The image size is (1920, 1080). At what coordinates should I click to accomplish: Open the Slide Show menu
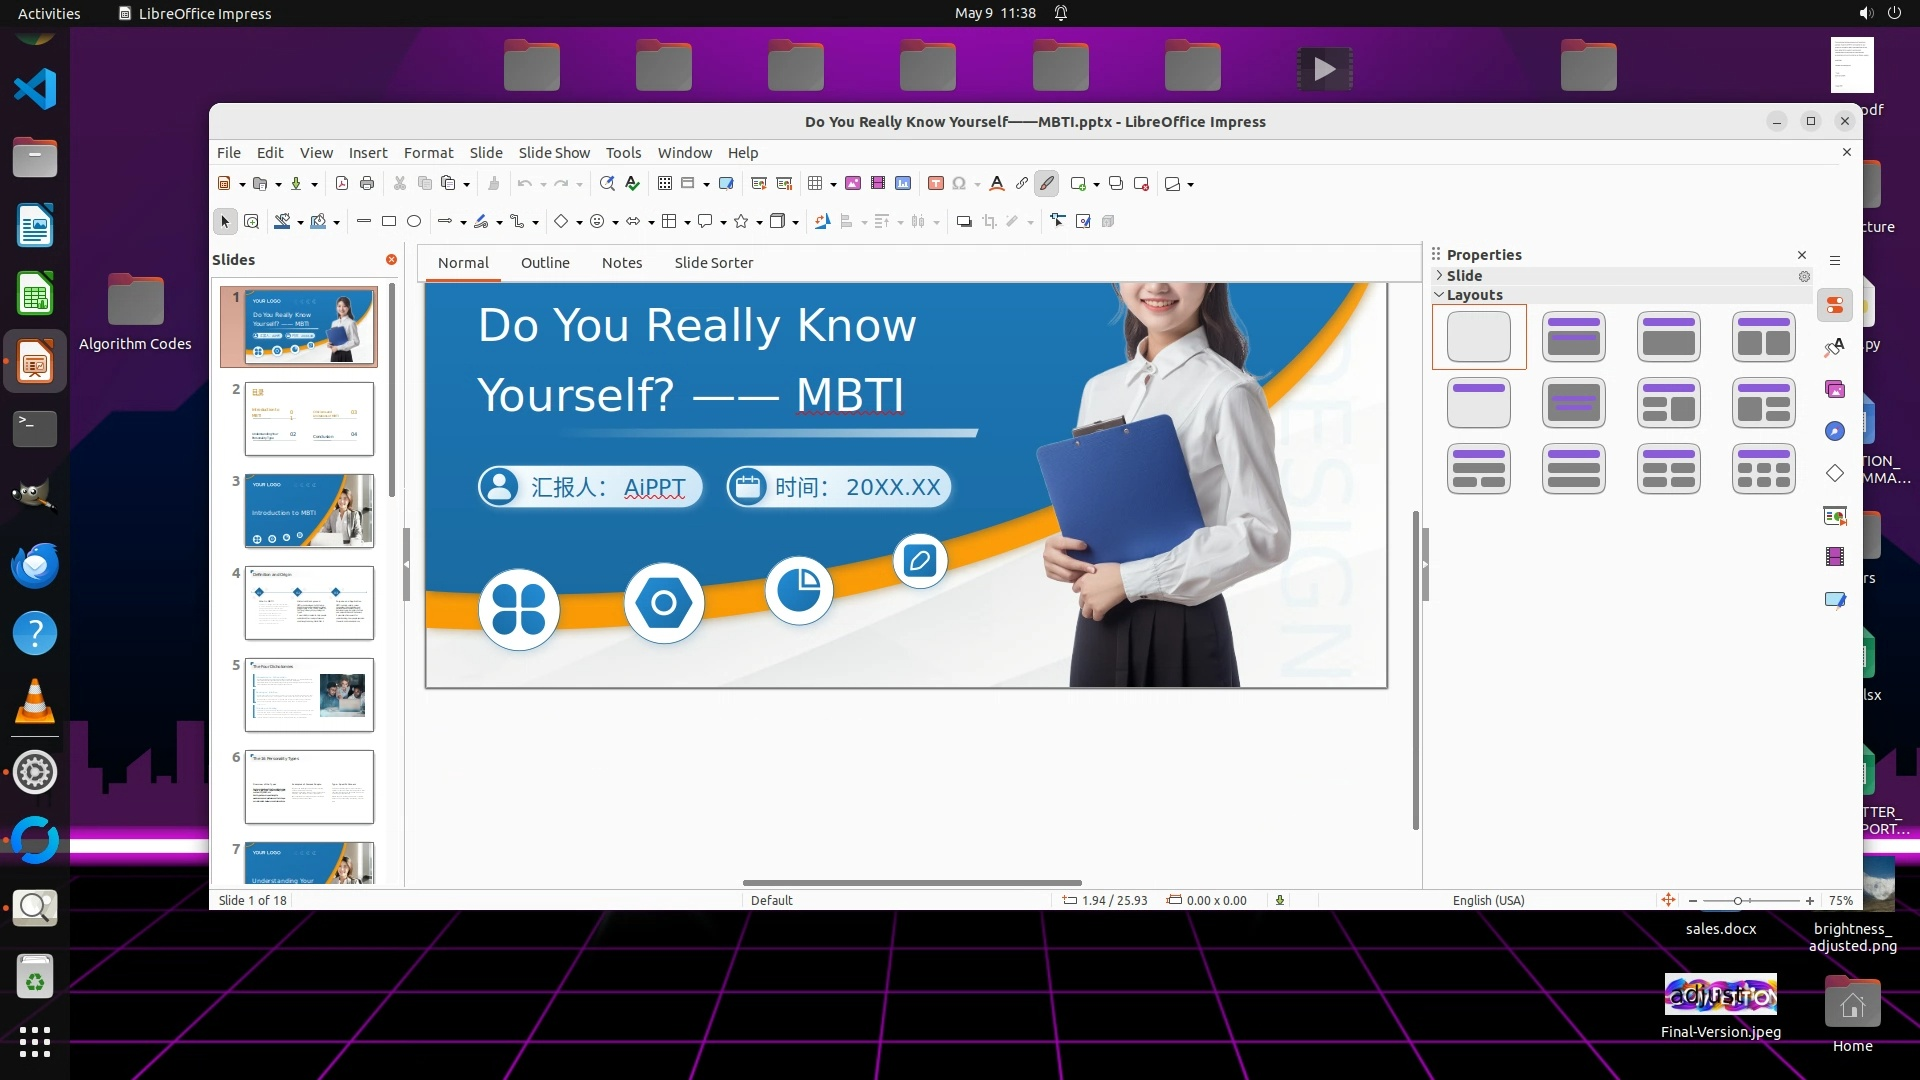[554, 152]
